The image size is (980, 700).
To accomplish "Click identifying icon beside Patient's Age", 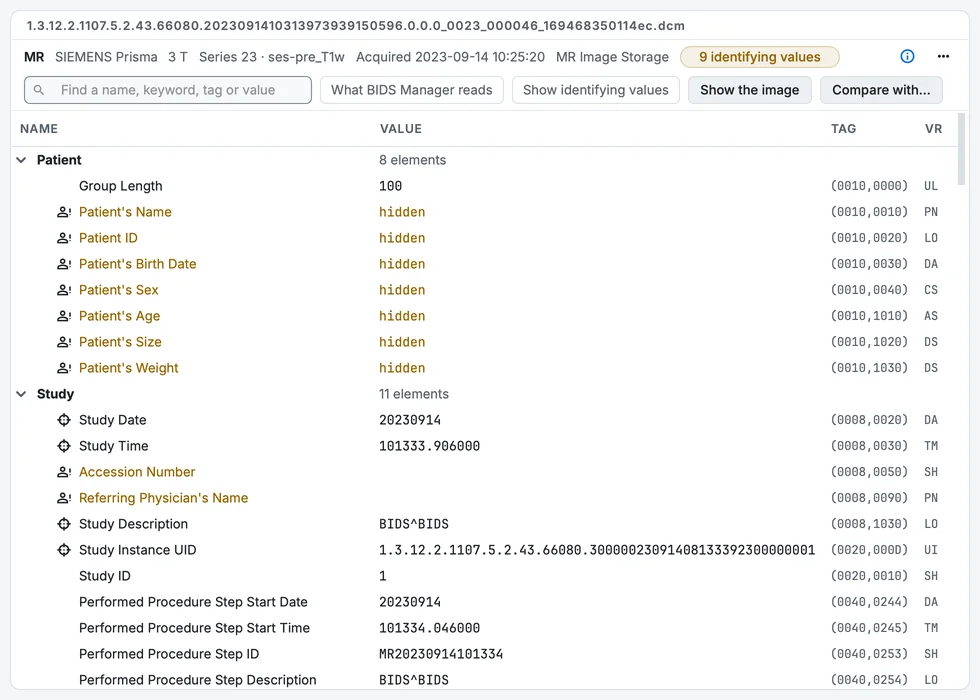I will pyautogui.click(x=64, y=316).
